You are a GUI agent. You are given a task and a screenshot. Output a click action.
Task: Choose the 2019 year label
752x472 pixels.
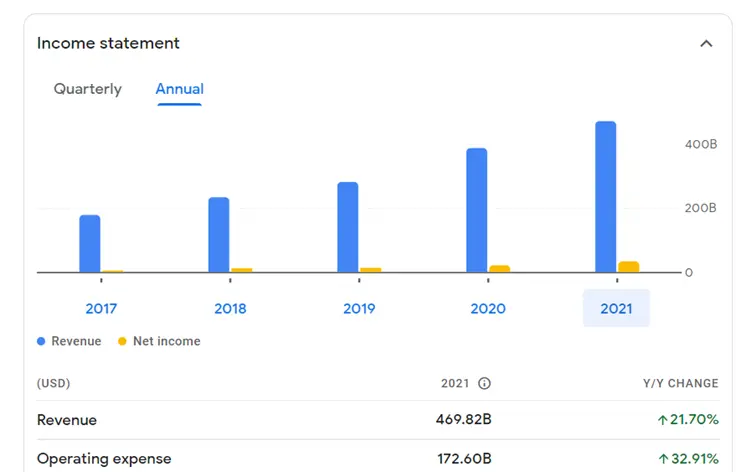pos(359,309)
